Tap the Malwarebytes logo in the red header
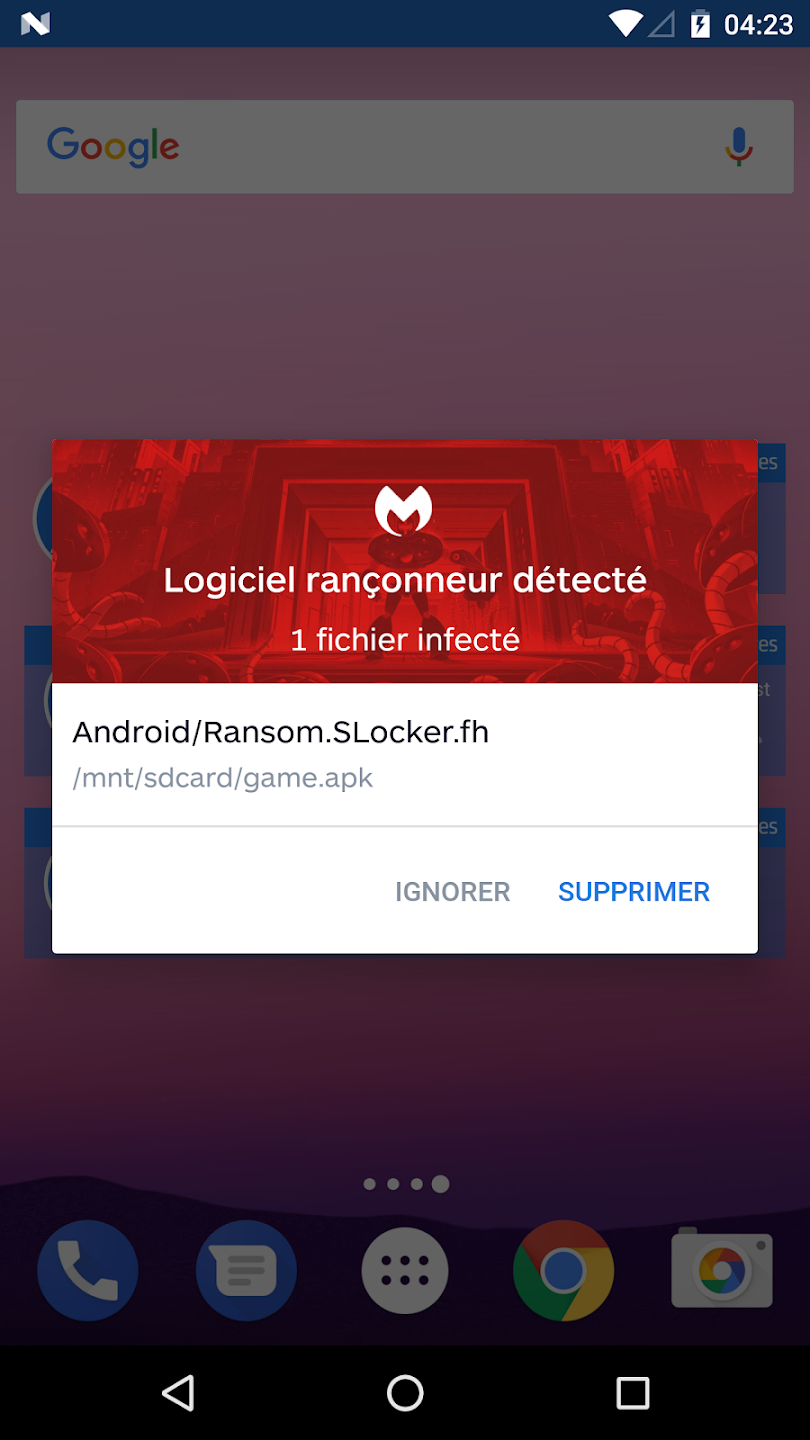Image resolution: width=810 pixels, height=1440 pixels. [404, 511]
